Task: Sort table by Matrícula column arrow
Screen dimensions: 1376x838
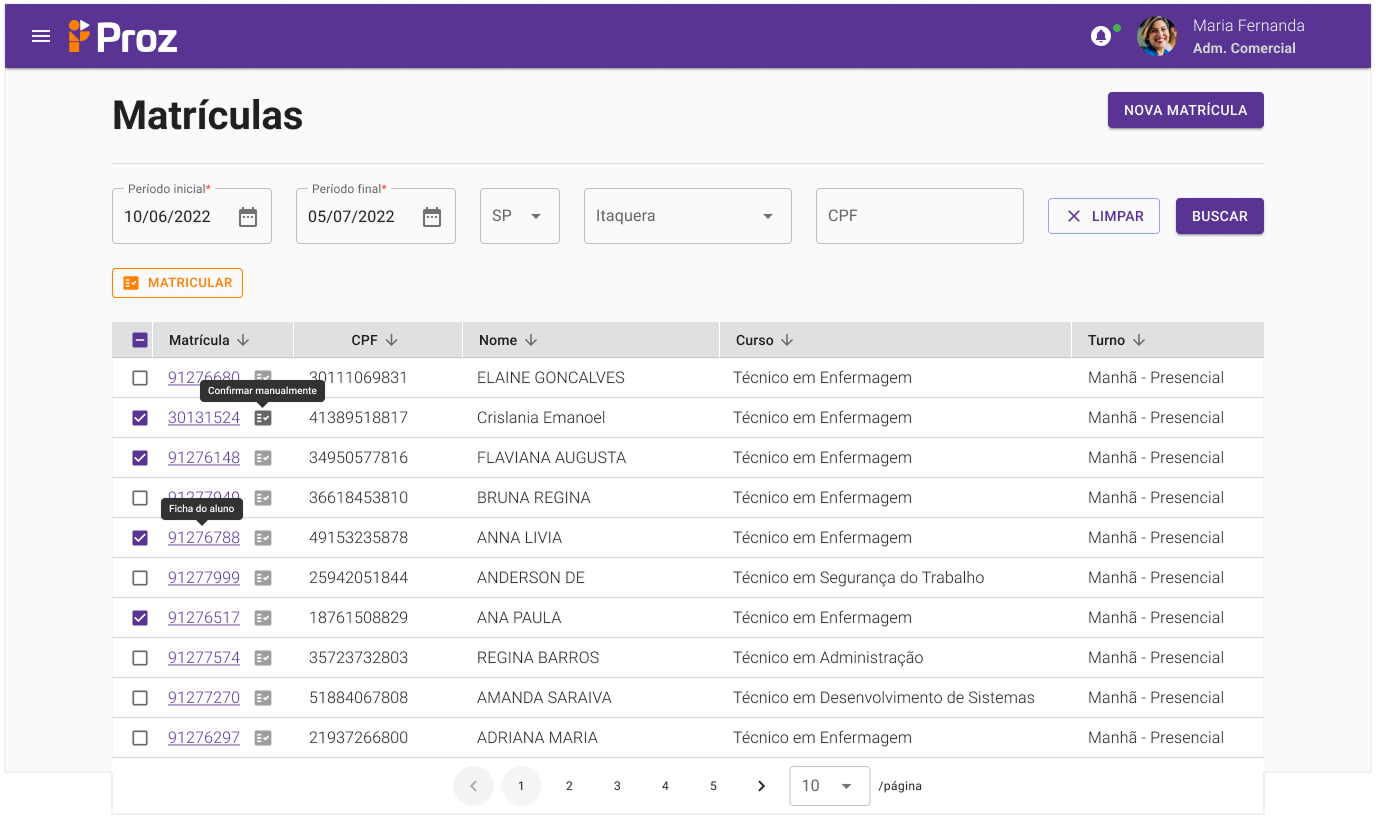Action: tap(243, 340)
